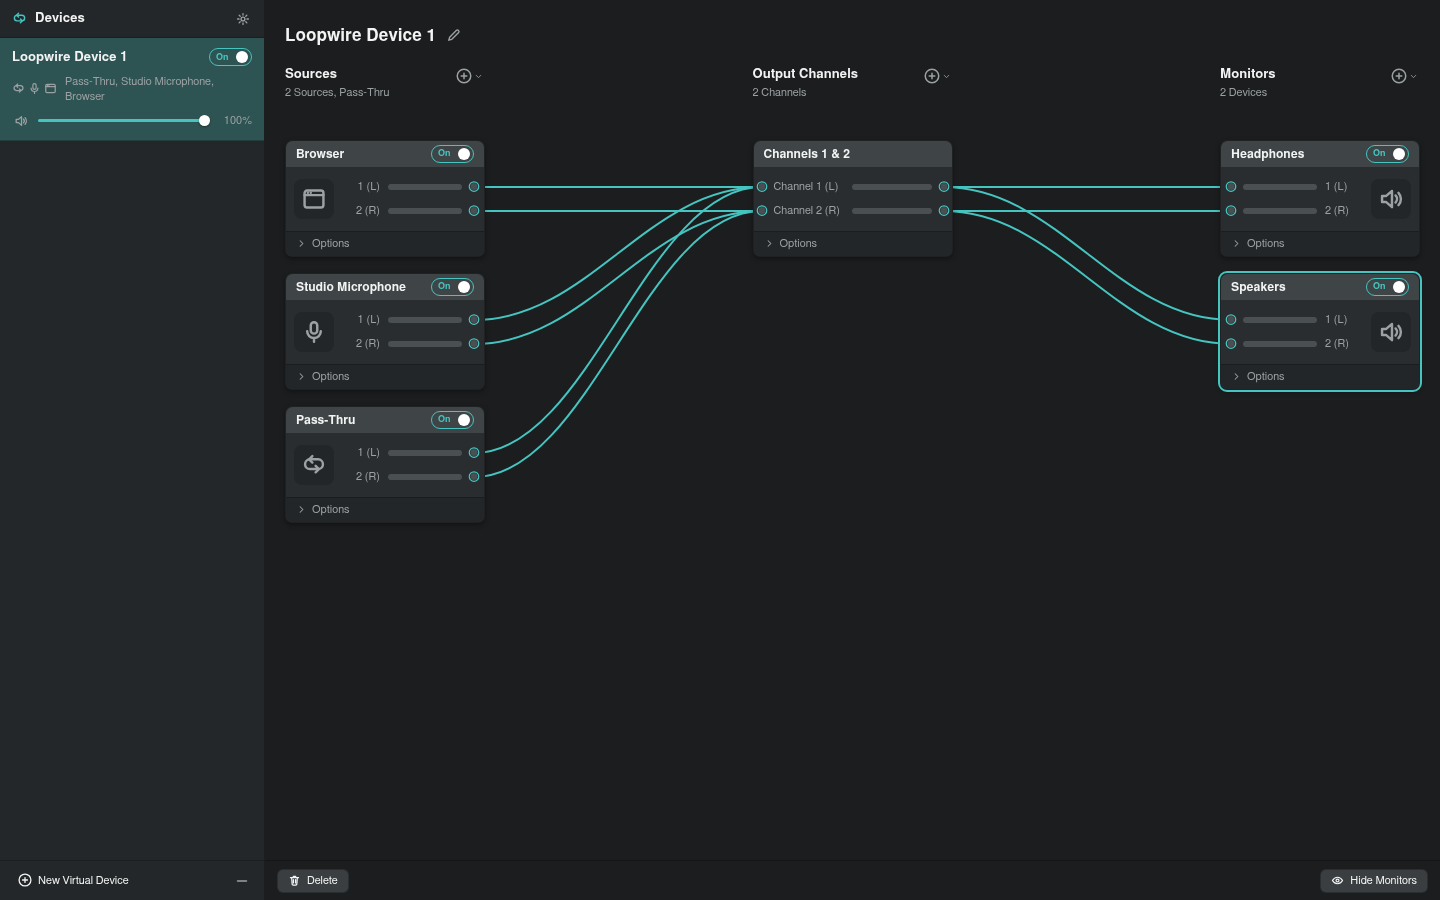This screenshot has width=1440, height=900.
Task: Open the add Monitors dropdown
Action: click(1404, 76)
